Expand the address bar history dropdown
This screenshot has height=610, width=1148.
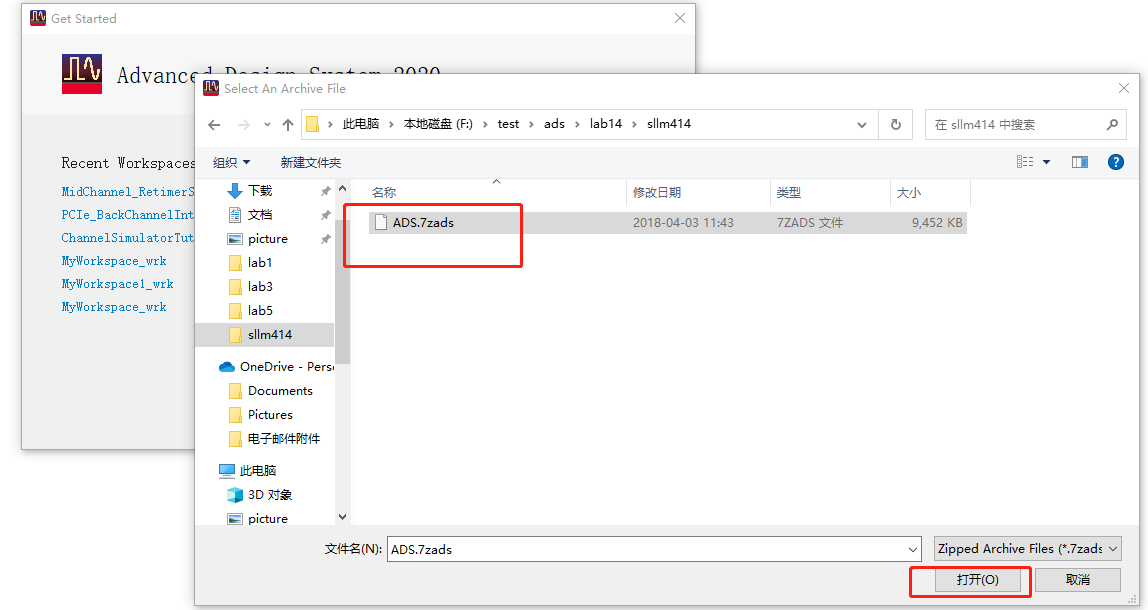tap(861, 124)
